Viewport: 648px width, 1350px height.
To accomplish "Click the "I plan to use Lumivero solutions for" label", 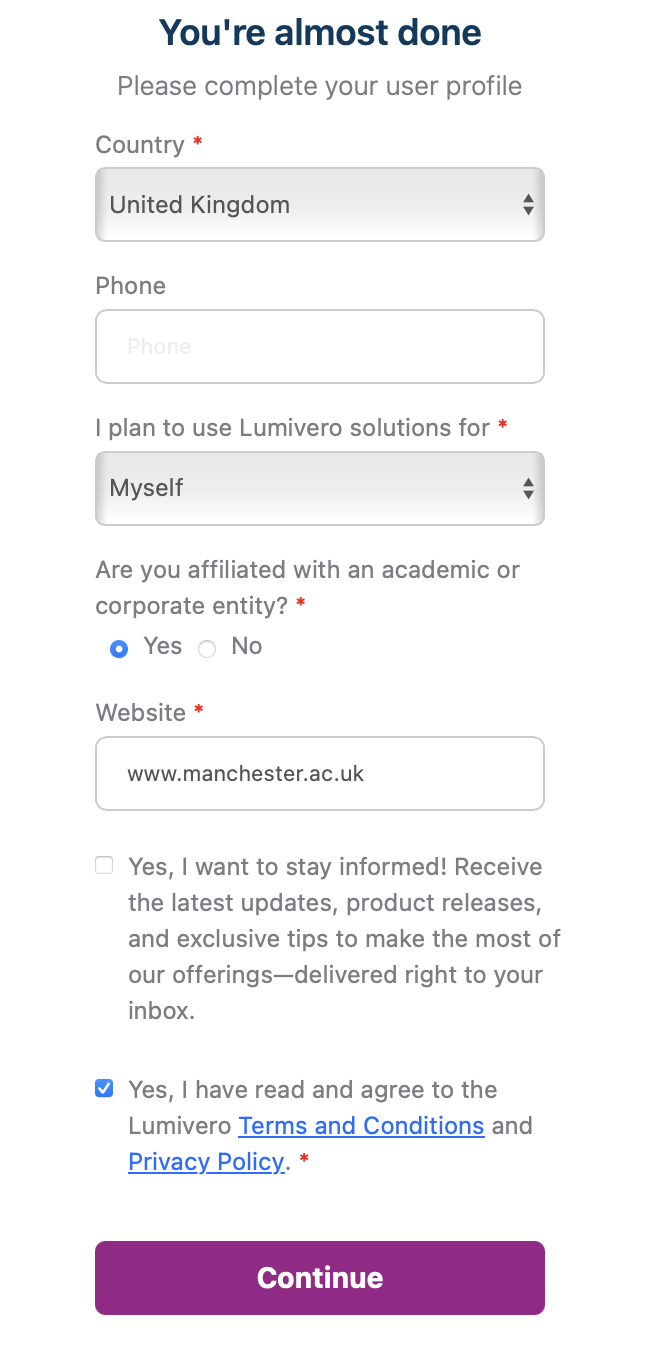I will coord(293,428).
